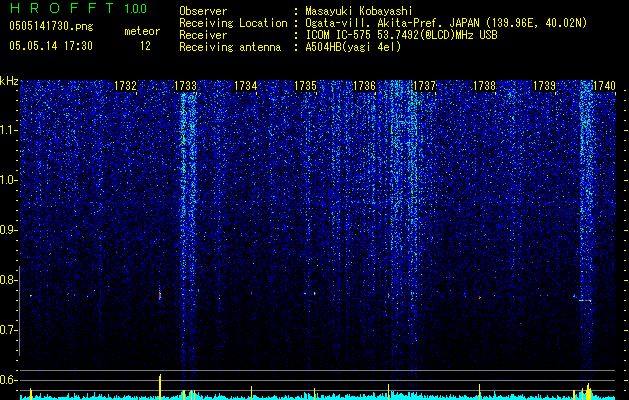Click the 1734 time marker

click(246, 86)
